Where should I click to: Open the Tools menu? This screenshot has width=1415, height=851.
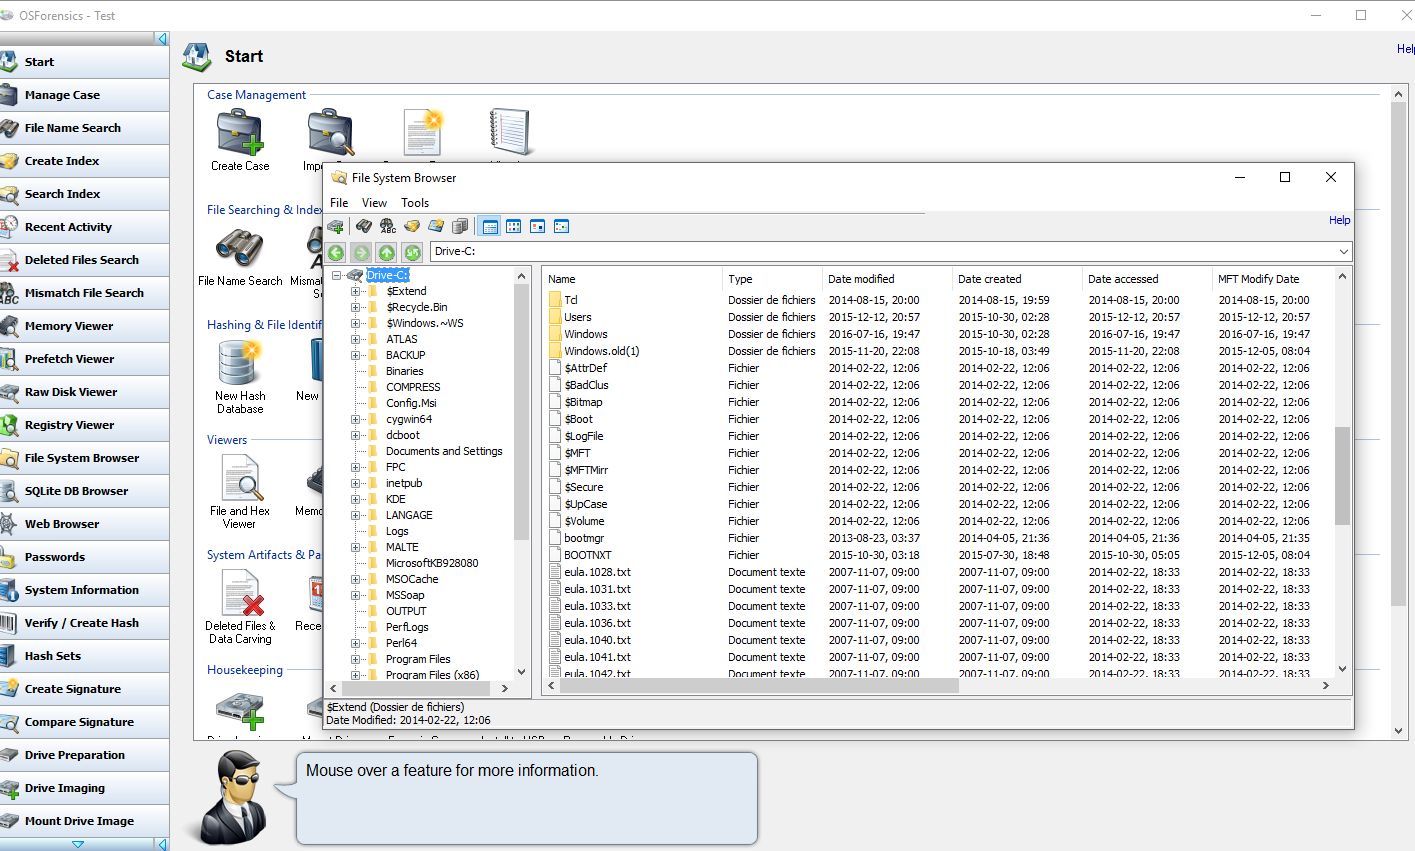point(415,203)
